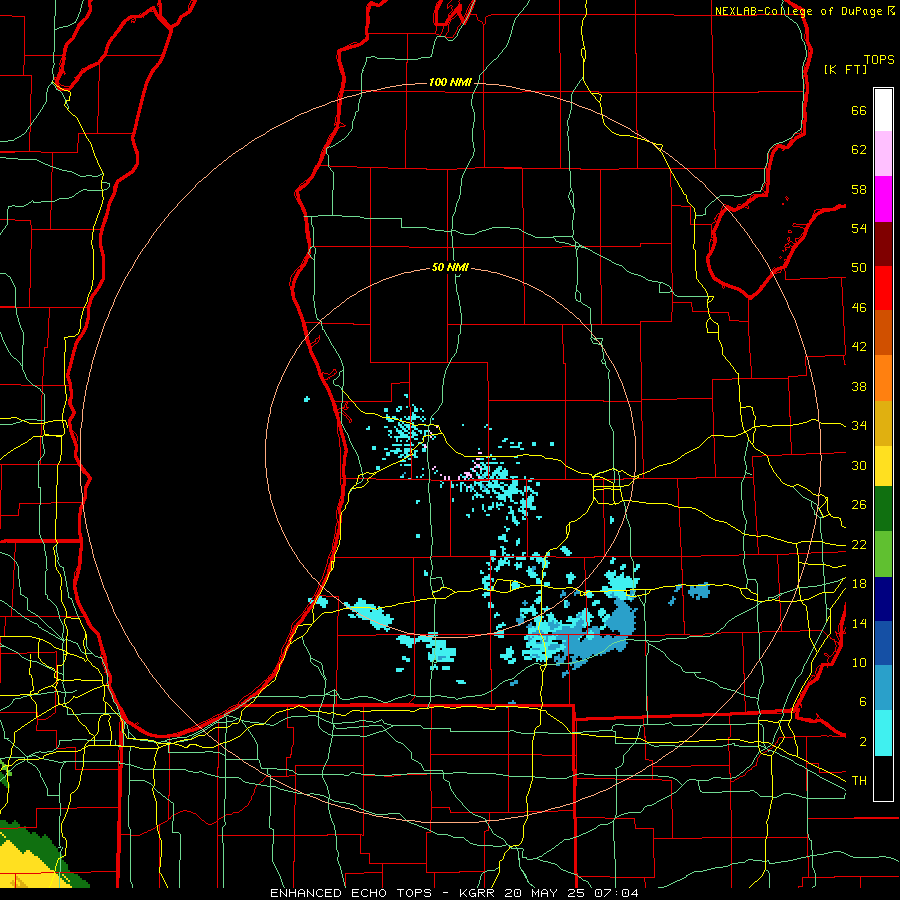
Task: Click the medium blue 18 kft swatch
Action: [x=883, y=643]
